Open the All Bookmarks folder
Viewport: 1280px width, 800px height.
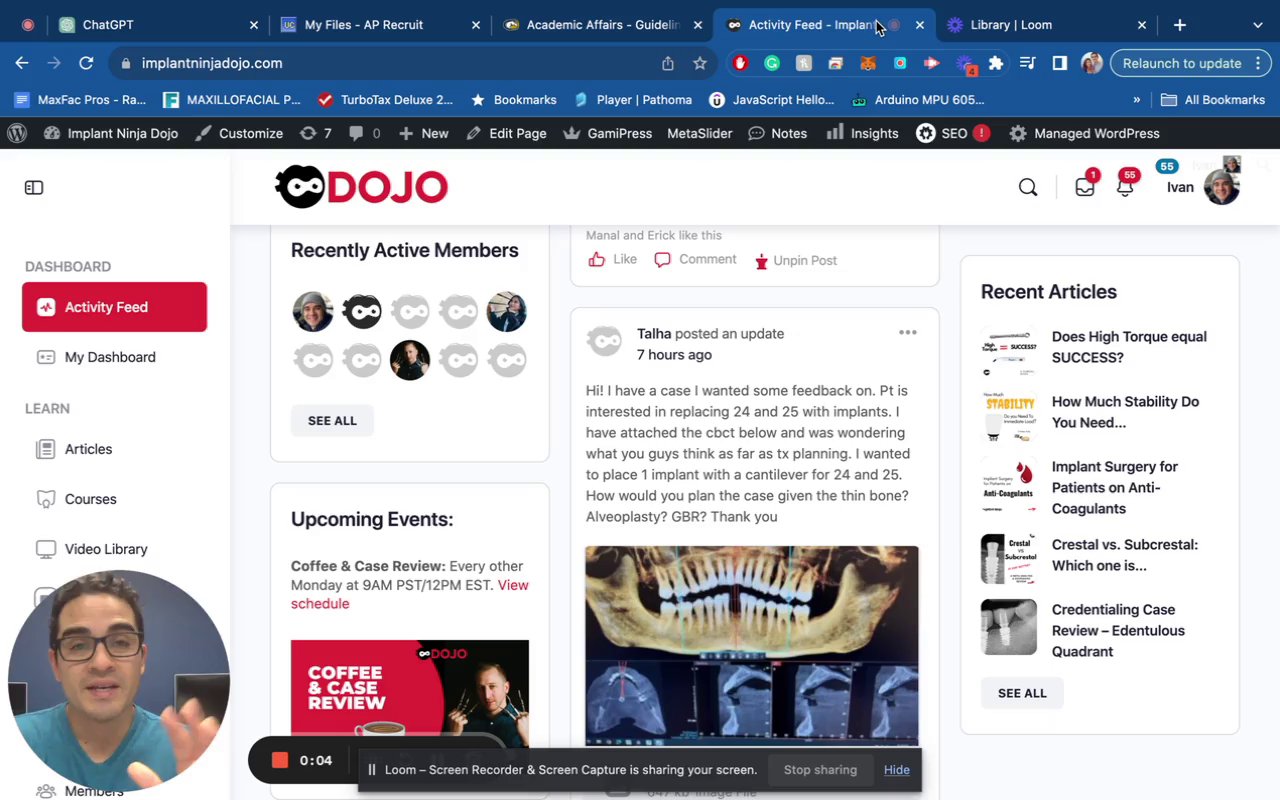click(1213, 100)
